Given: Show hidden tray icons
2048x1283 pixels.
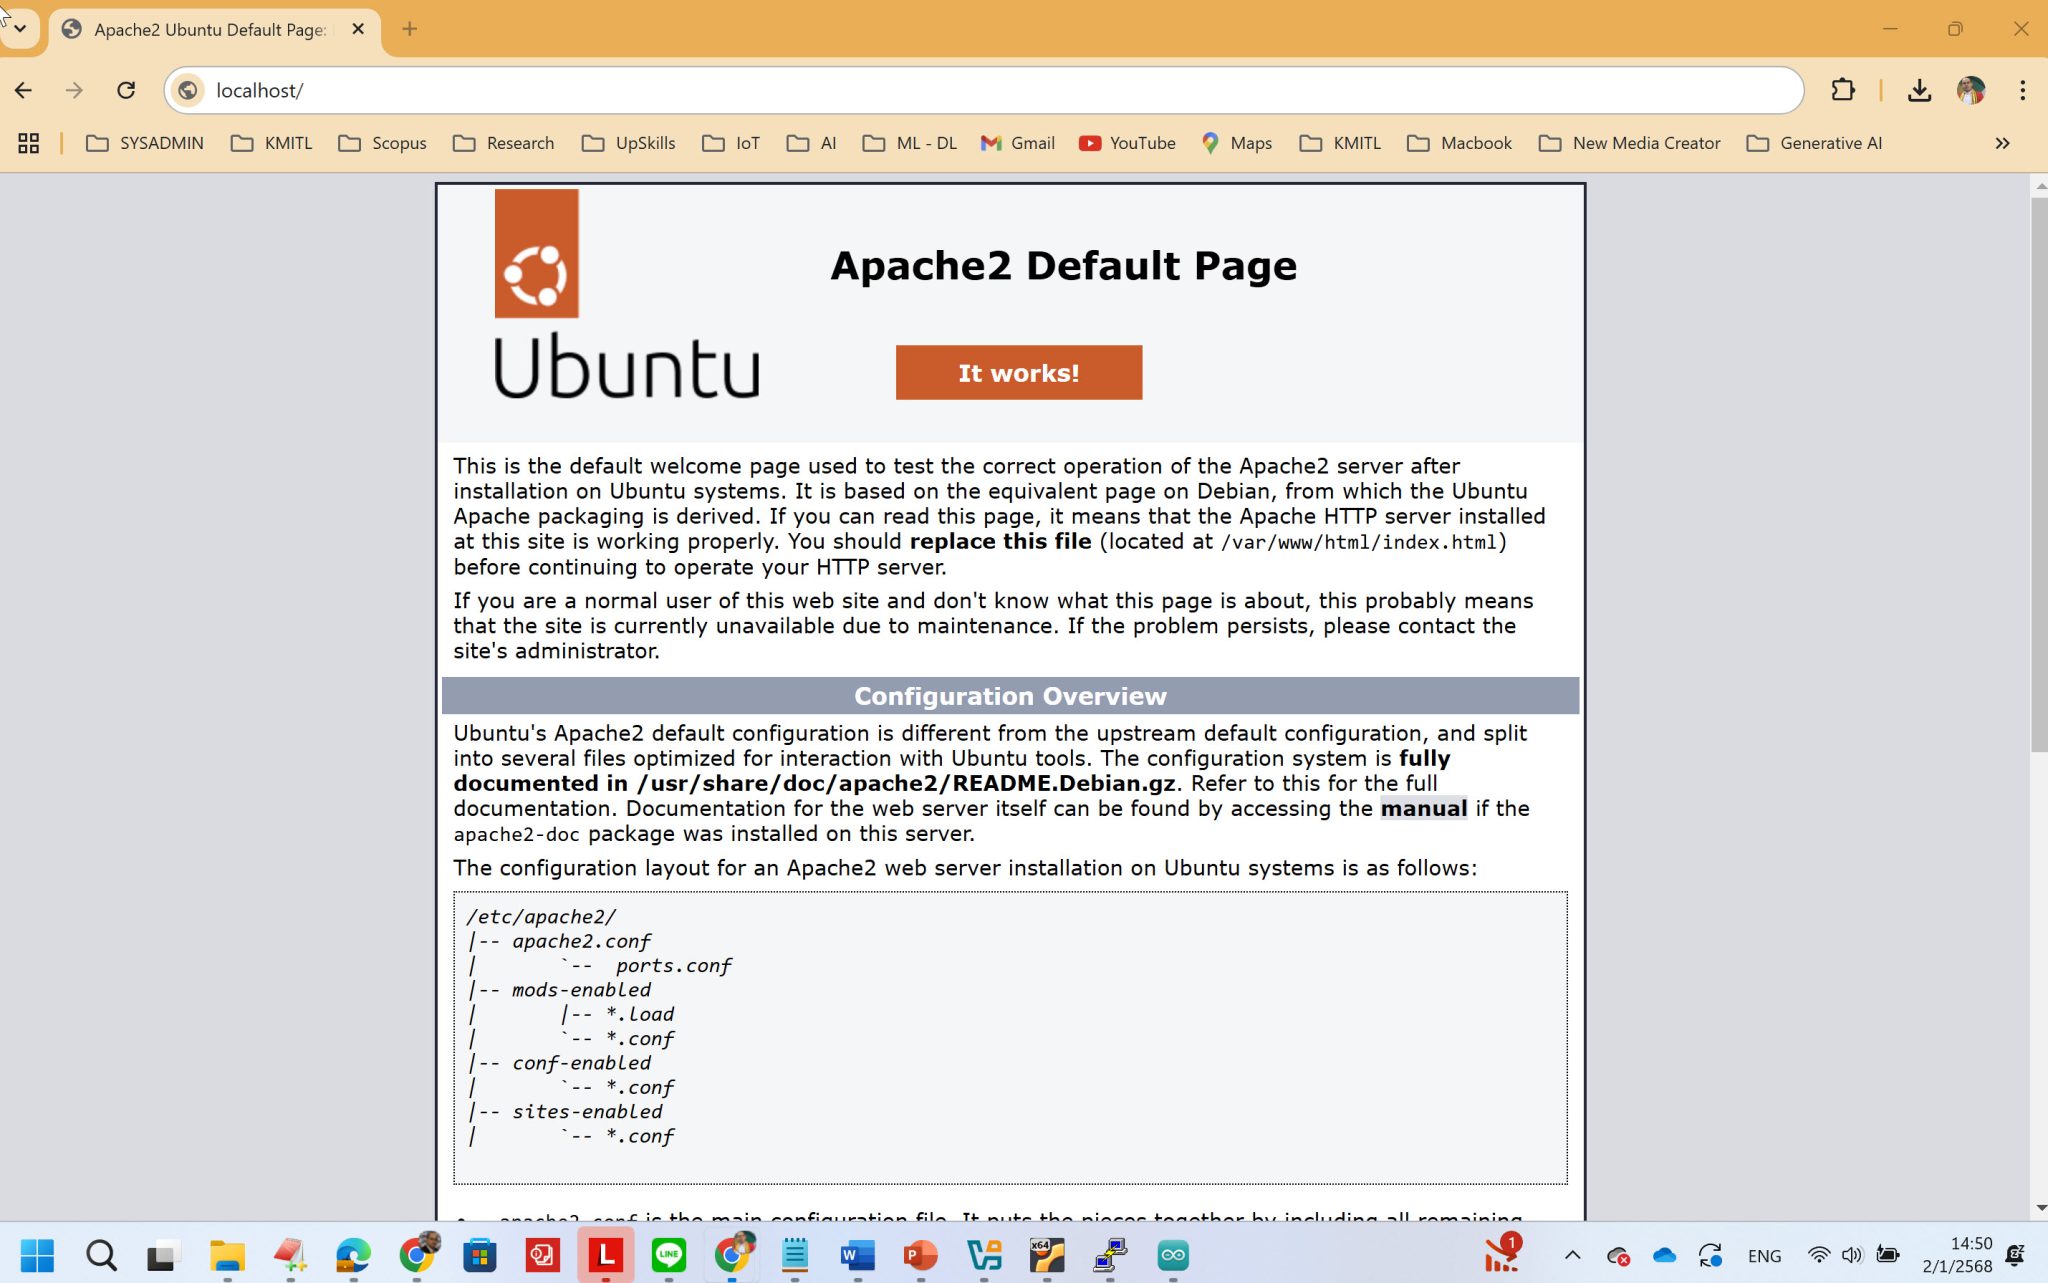Looking at the screenshot, I should 1572,1255.
